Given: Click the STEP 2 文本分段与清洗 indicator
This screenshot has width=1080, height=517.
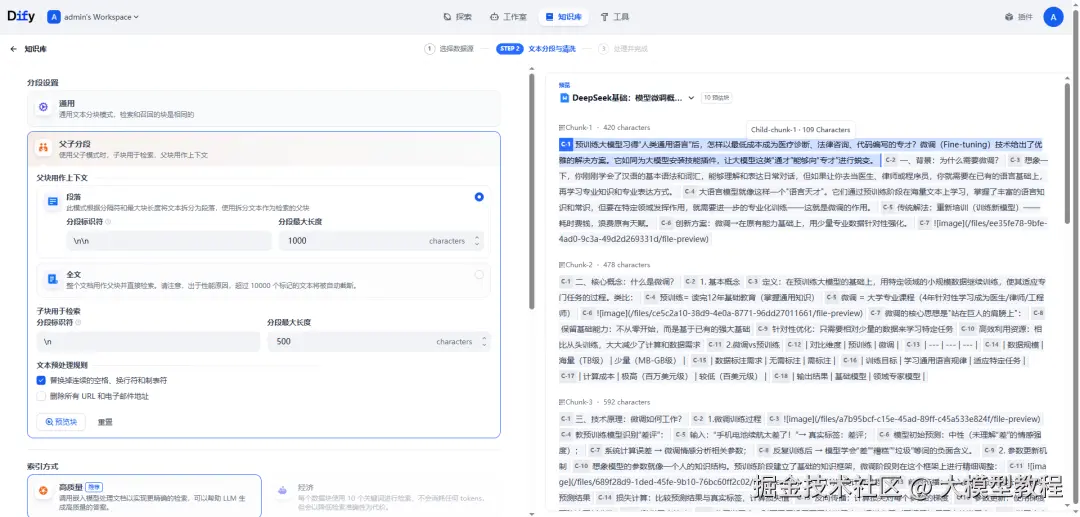Looking at the screenshot, I should pos(535,49).
